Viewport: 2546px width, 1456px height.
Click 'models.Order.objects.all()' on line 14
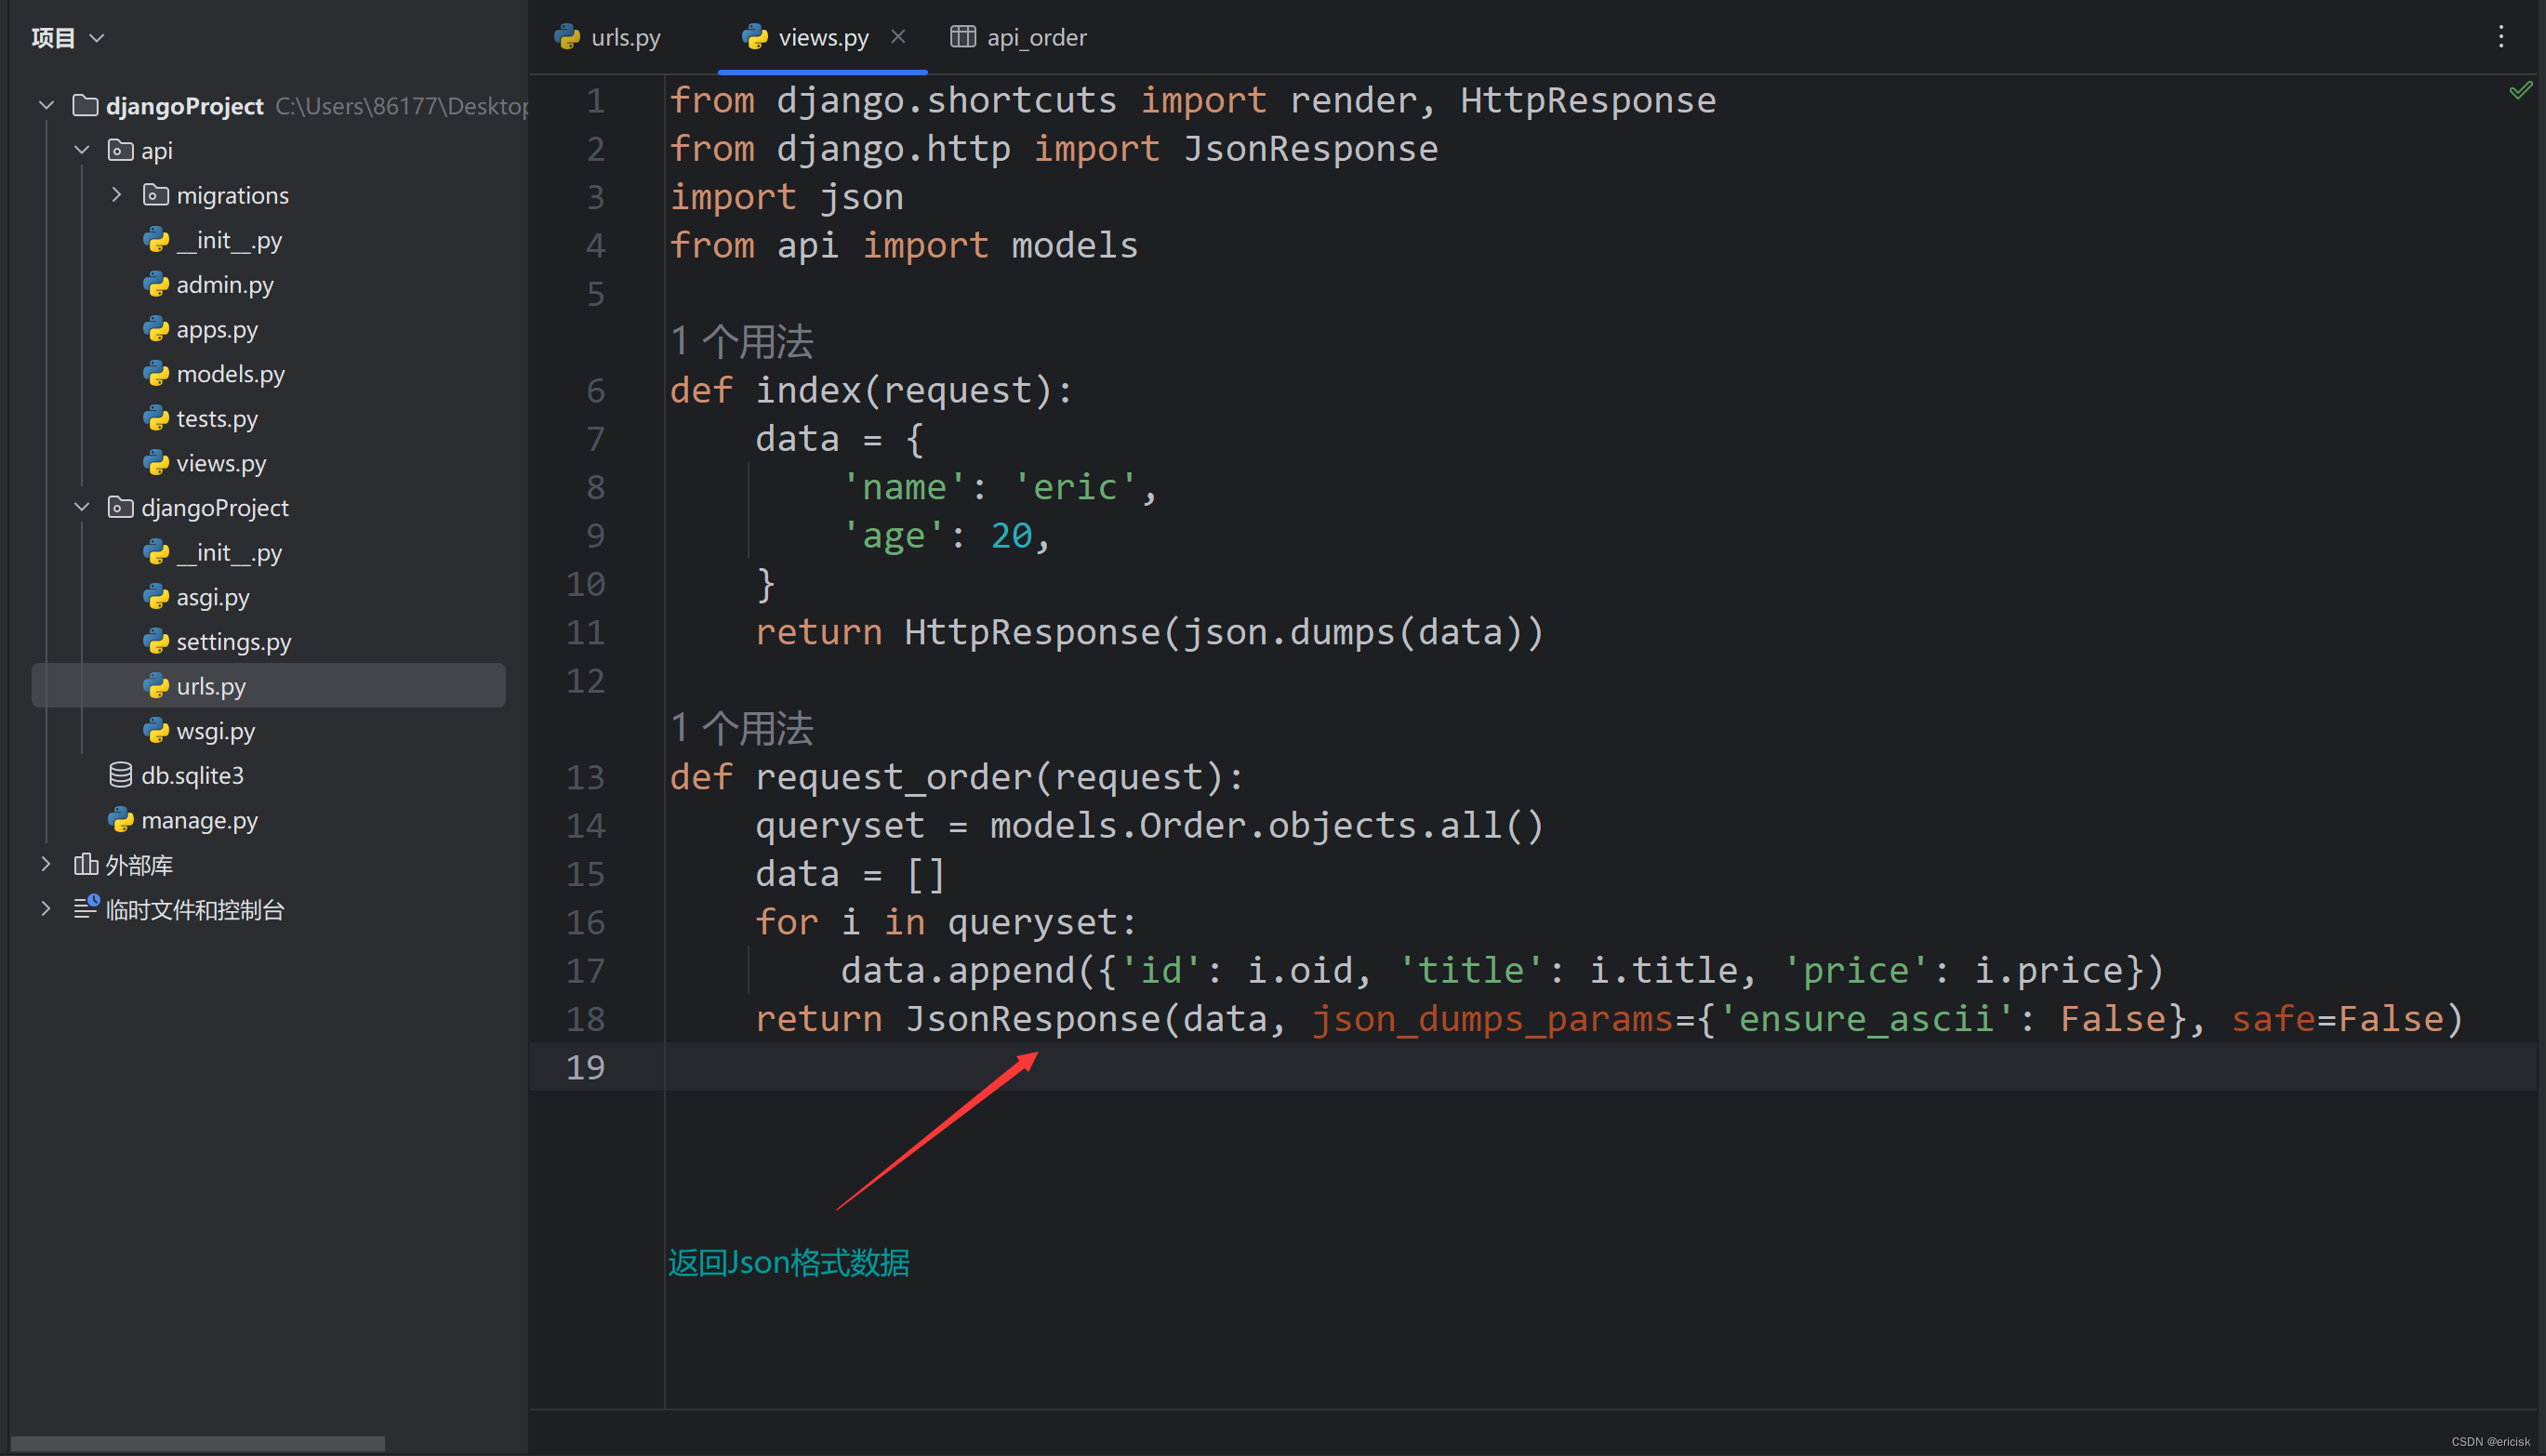tap(1267, 825)
